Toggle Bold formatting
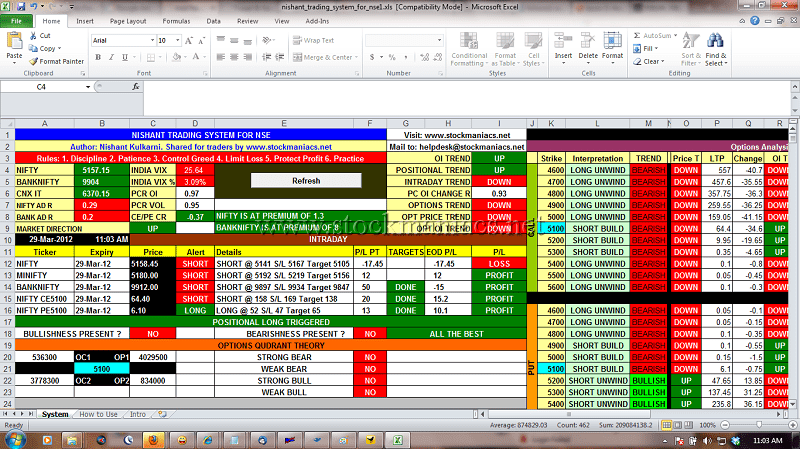This screenshot has height=449, width=800. click(x=98, y=57)
